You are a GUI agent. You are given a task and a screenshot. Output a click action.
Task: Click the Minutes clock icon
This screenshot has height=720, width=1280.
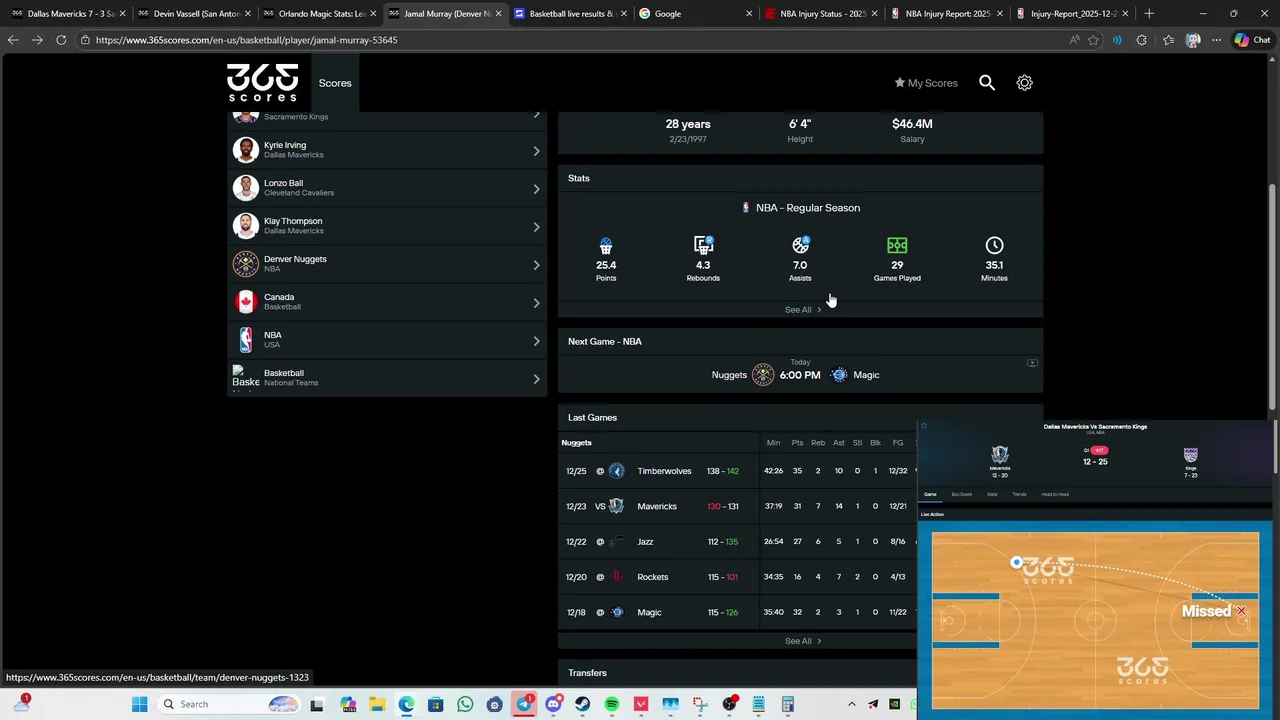click(x=994, y=245)
